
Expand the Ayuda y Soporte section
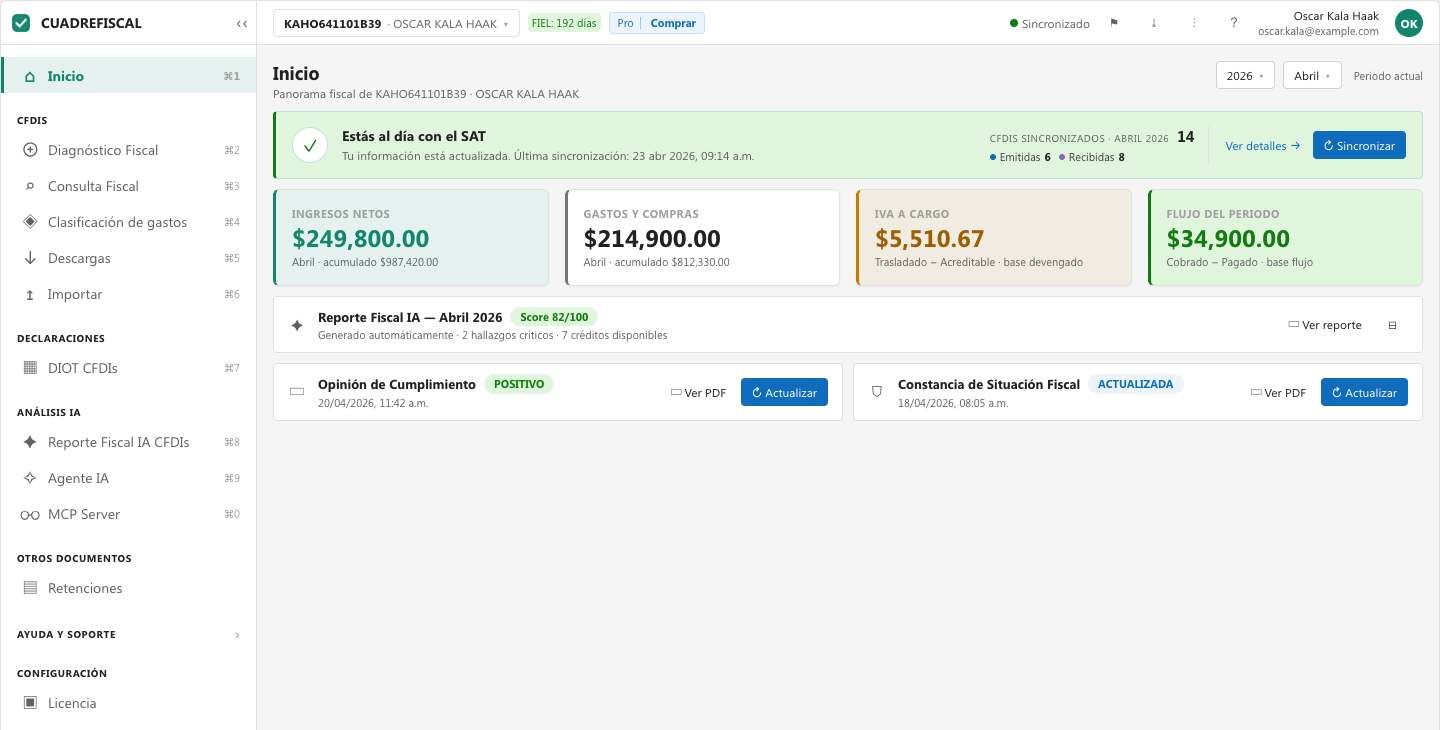(128, 634)
